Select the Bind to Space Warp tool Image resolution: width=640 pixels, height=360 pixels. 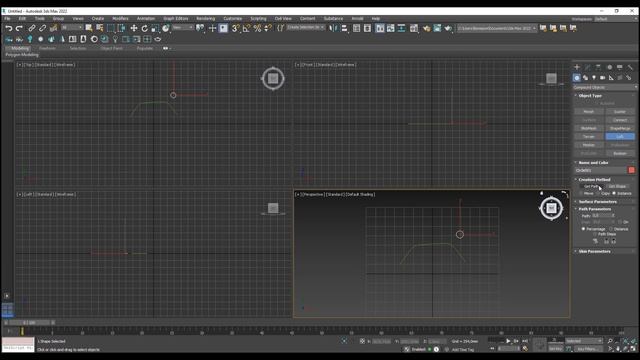(x=53, y=28)
